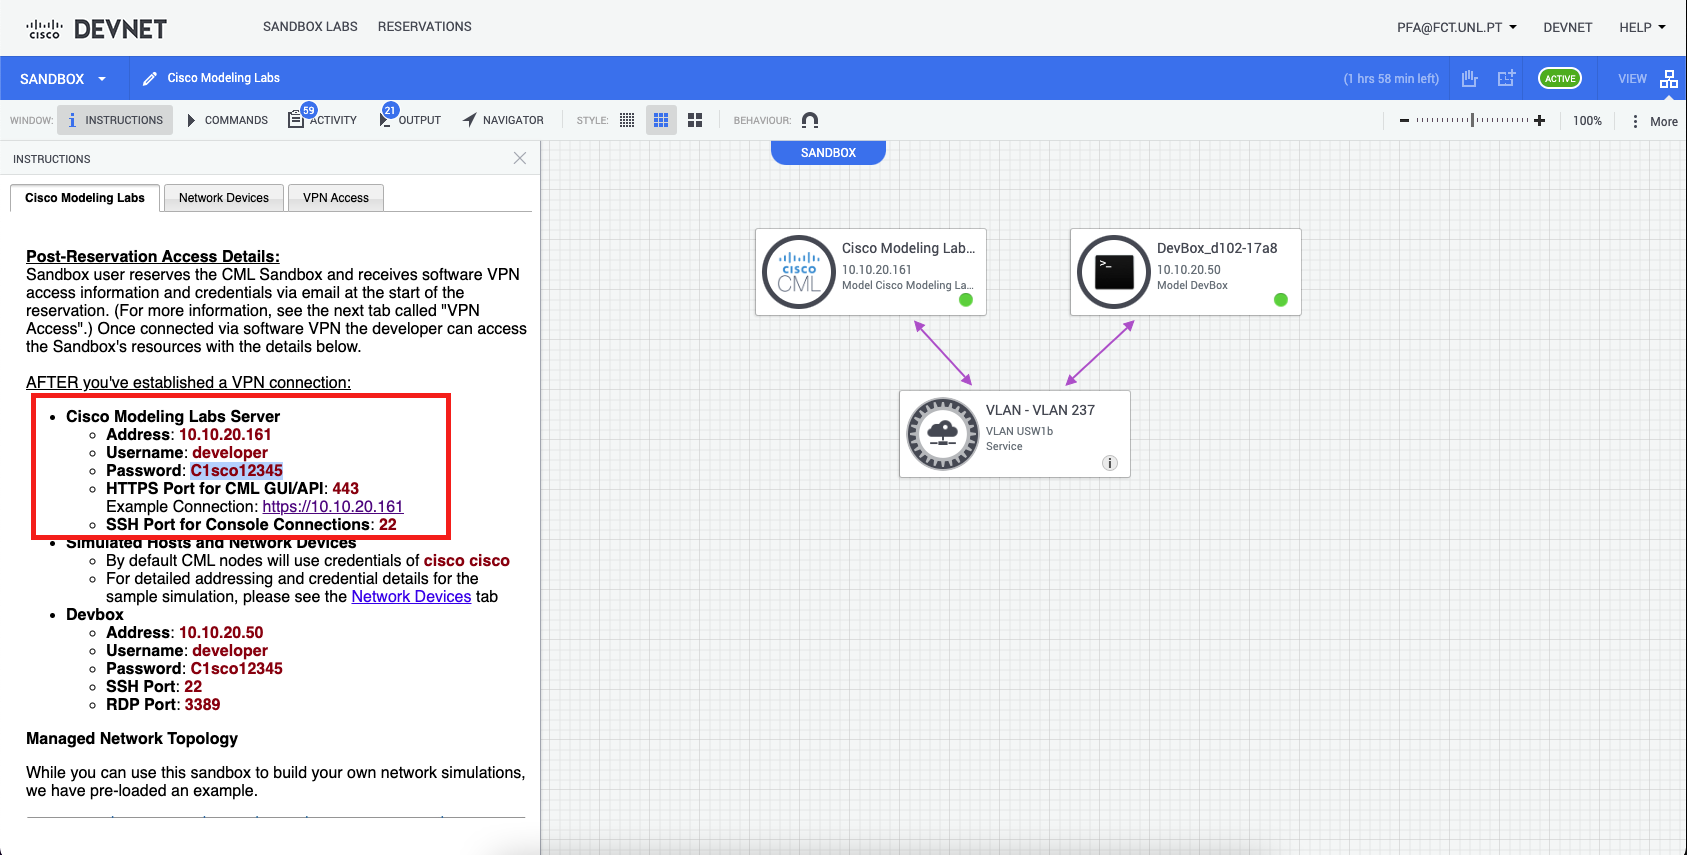Viewport: 1687px width, 855px height.
Task: Switch to the VPN Access tab
Action: click(x=336, y=198)
